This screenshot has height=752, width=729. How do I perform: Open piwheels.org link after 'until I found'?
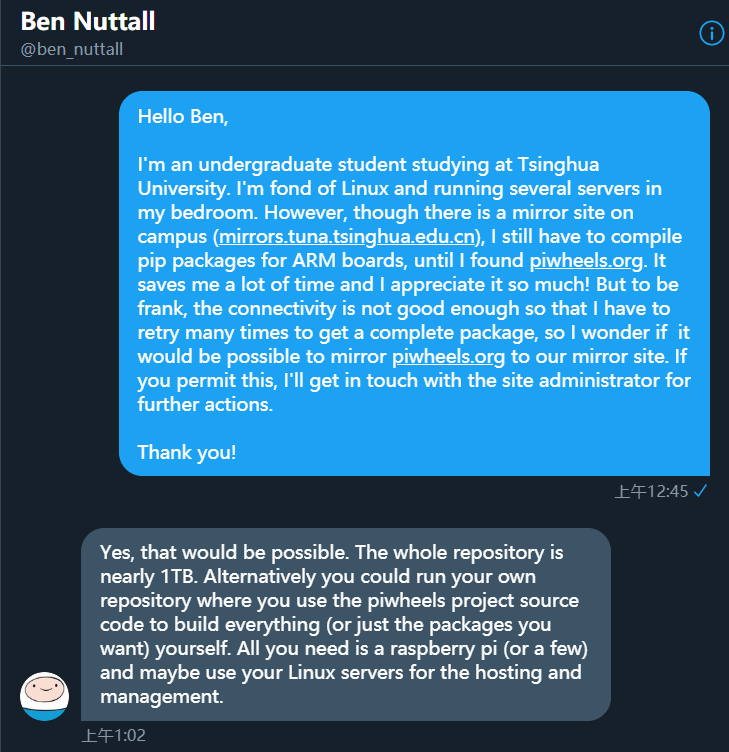586,260
